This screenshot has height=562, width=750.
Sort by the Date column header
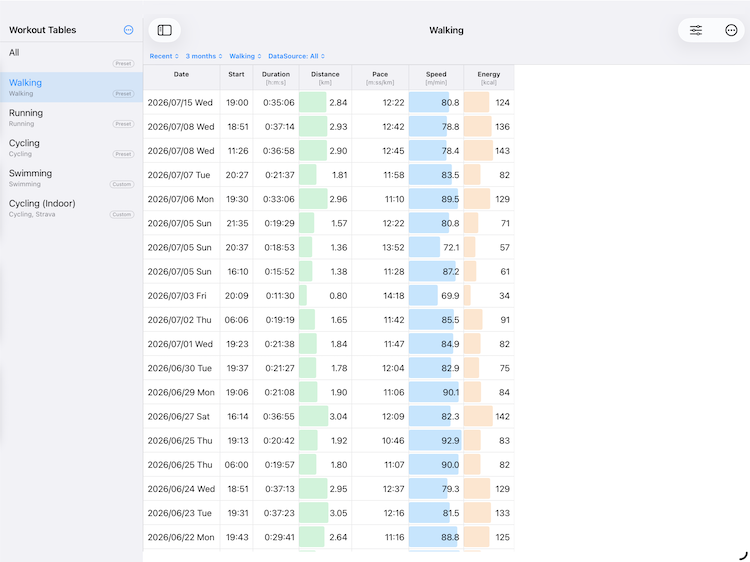(181, 77)
